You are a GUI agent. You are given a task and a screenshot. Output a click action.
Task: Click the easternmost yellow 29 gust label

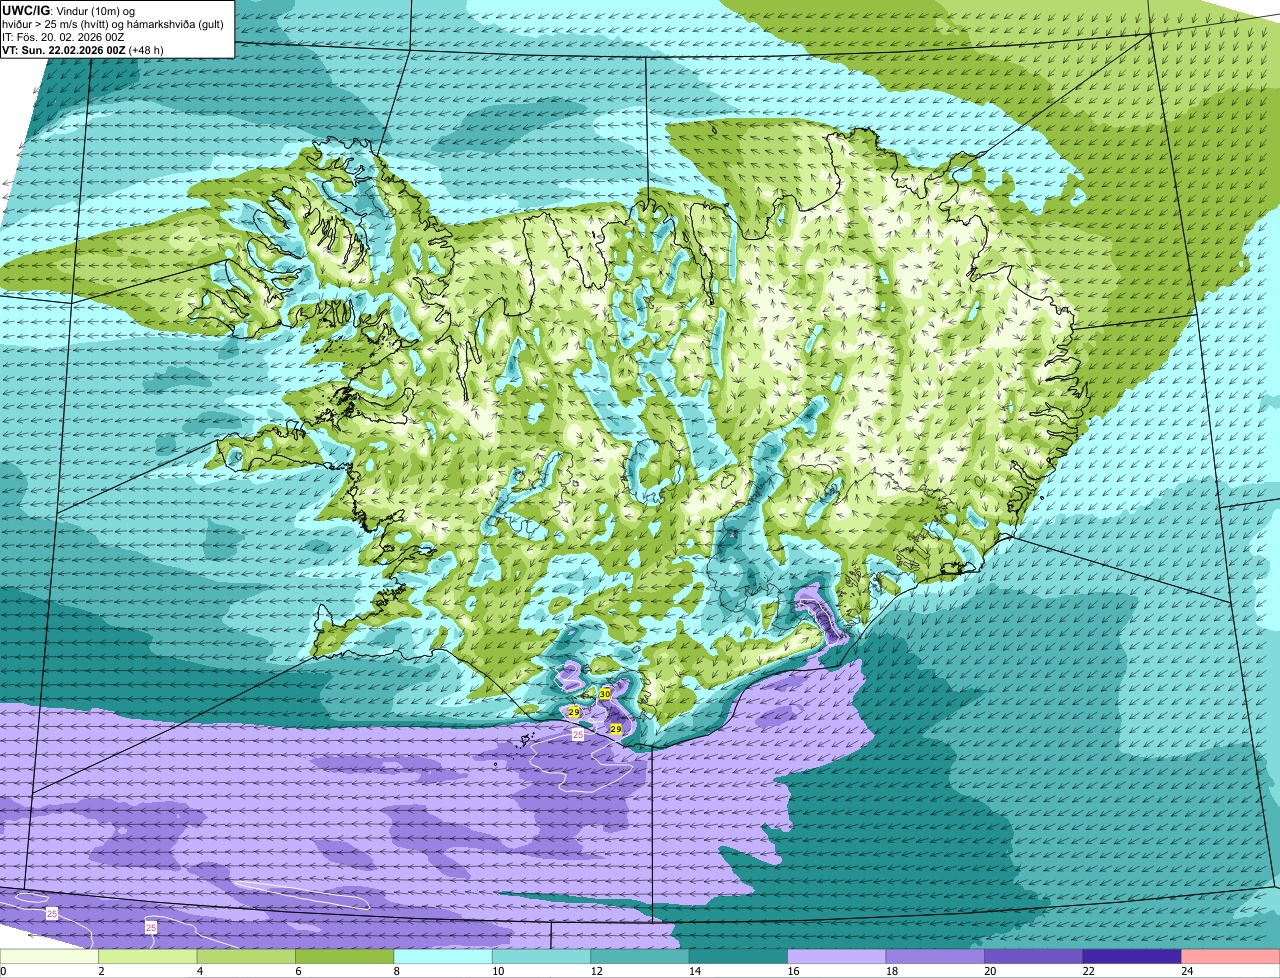[616, 730]
